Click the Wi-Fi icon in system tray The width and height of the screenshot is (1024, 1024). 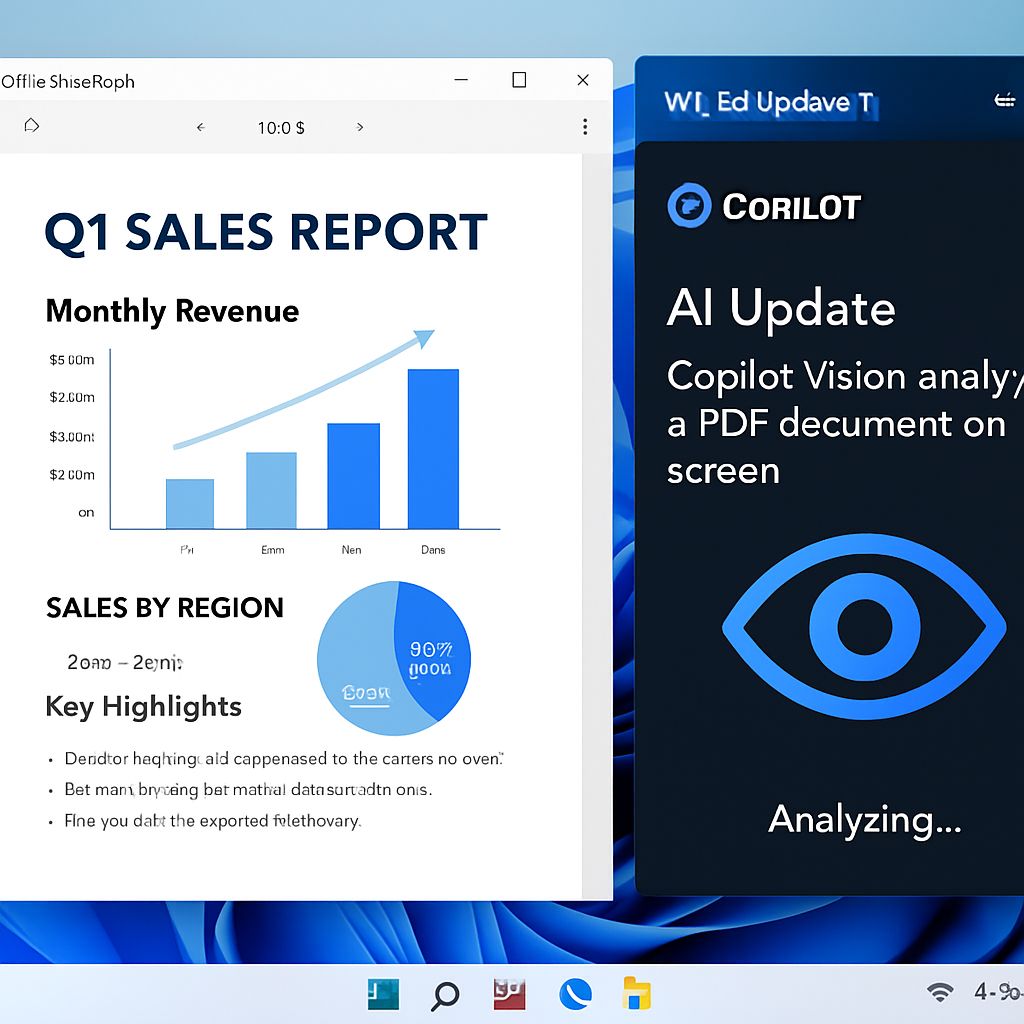(940, 991)
